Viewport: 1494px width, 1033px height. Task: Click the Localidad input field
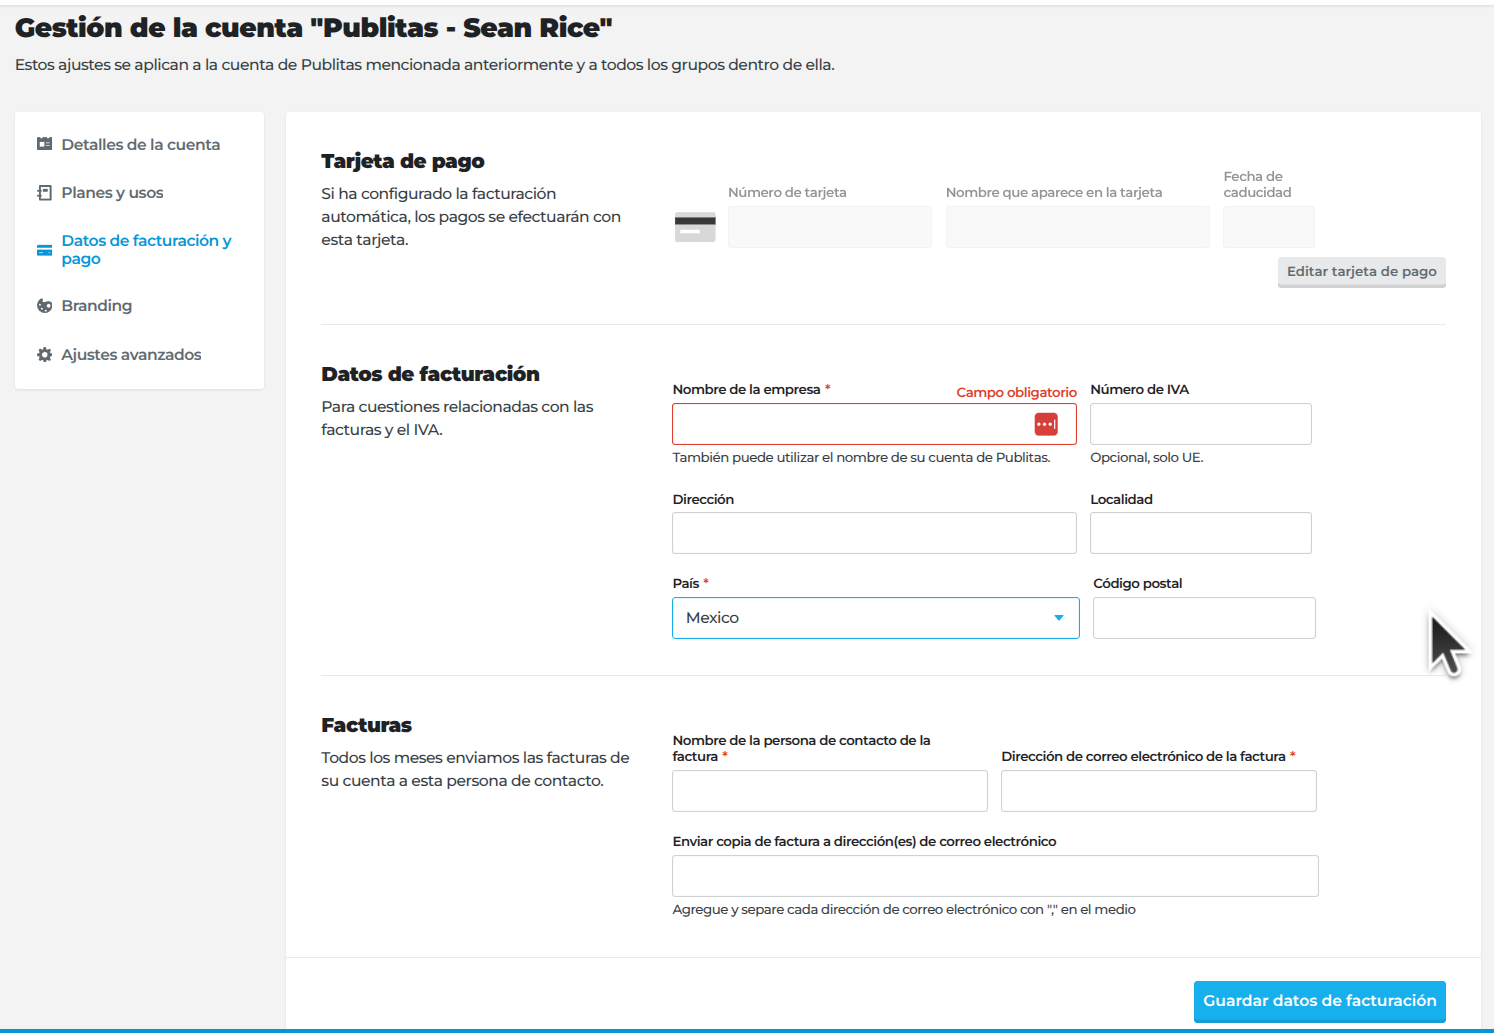tap(1201, 533)
